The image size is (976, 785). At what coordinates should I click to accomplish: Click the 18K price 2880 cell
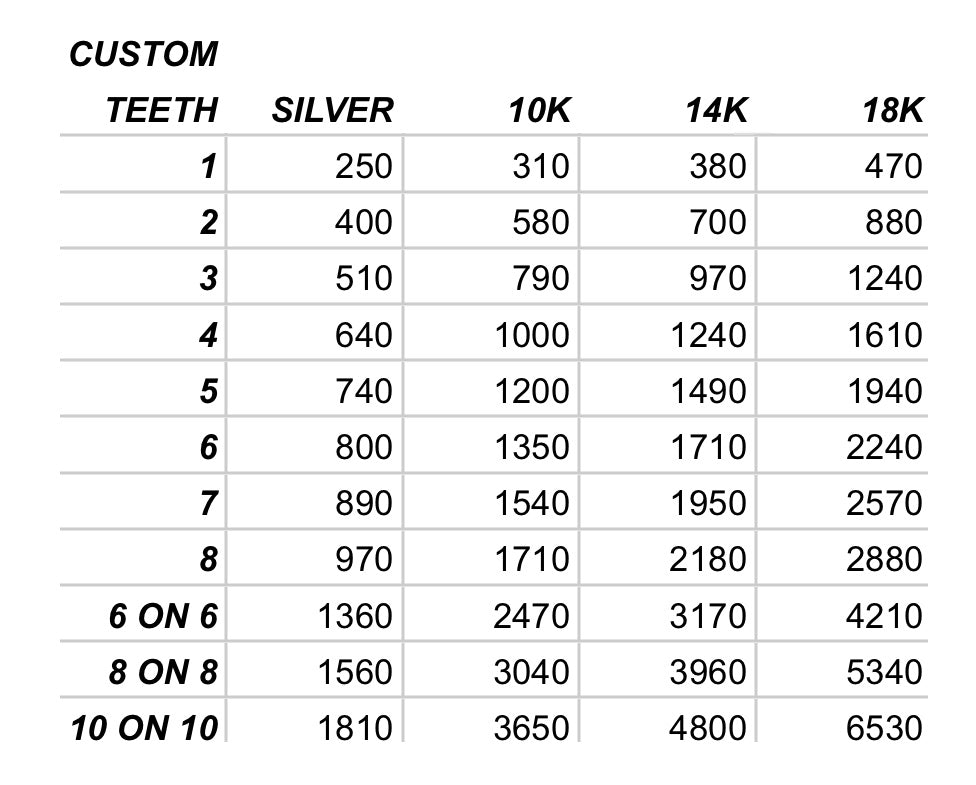coord(884,559)
